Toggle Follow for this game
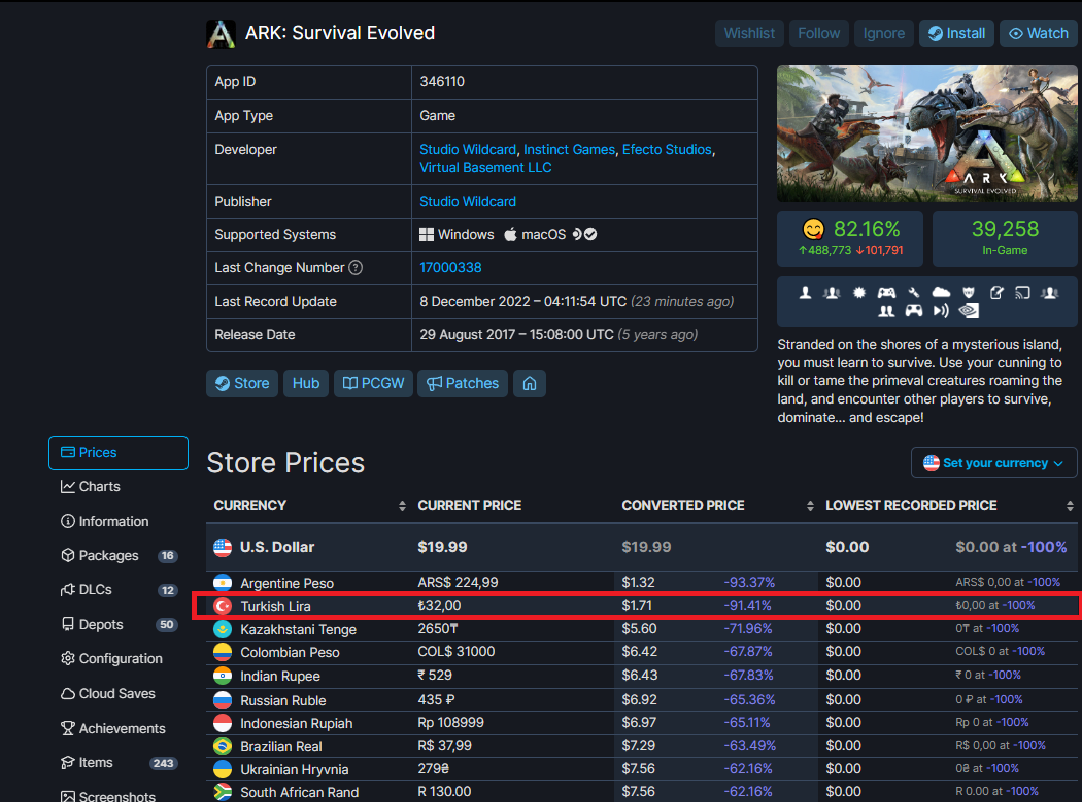The width and height of the screenshot is (1082, 802). click(x=819, y=33)
